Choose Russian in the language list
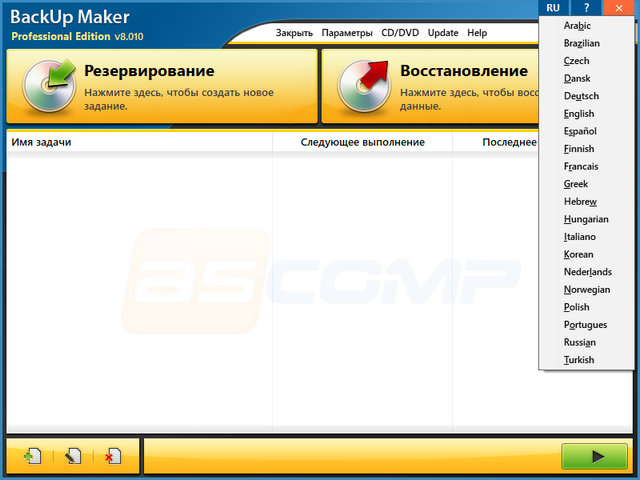The image size is (640, 480). [x=579, y=342]
